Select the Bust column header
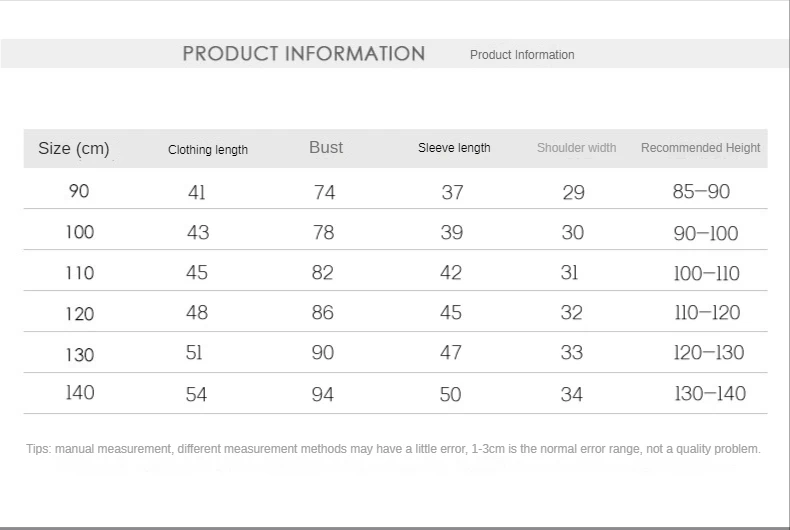The width and height of the screenshot is (790, 530). pyautogui.click(x=326, y=148)
